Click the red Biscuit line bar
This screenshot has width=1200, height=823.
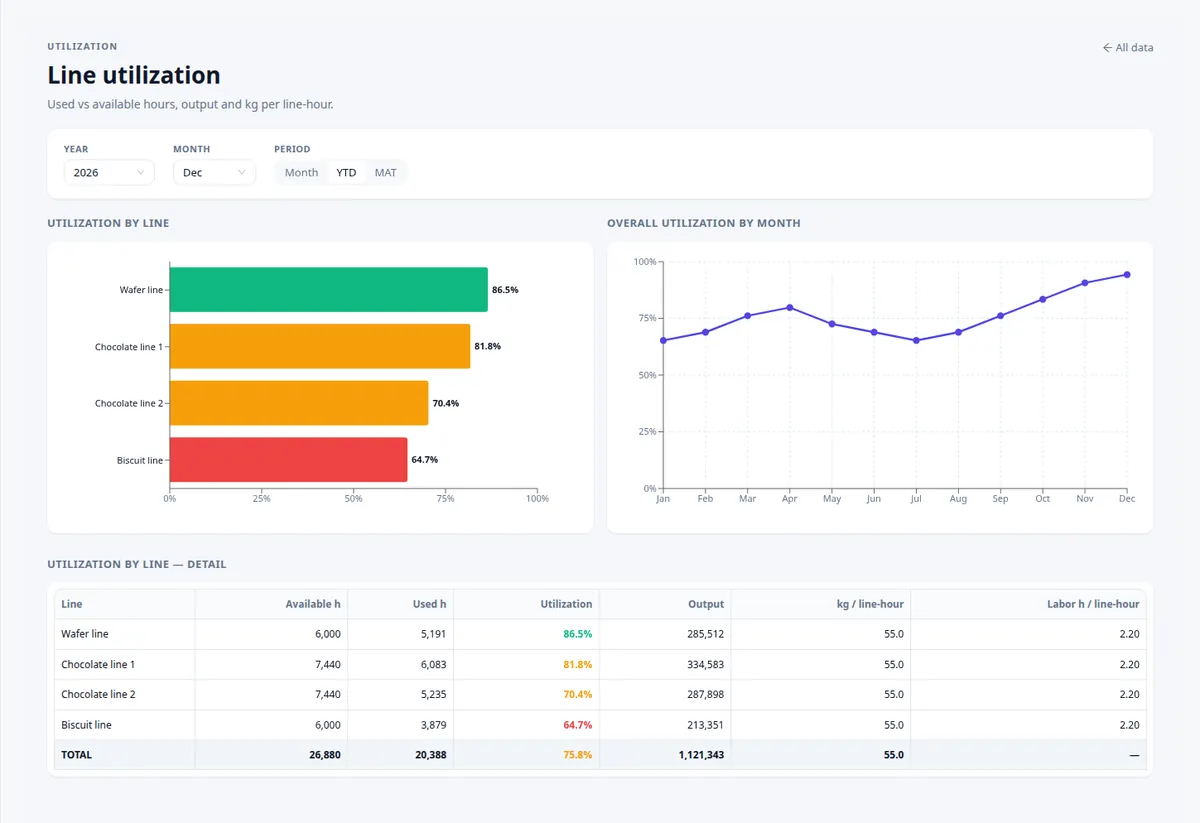click(289, 460)
